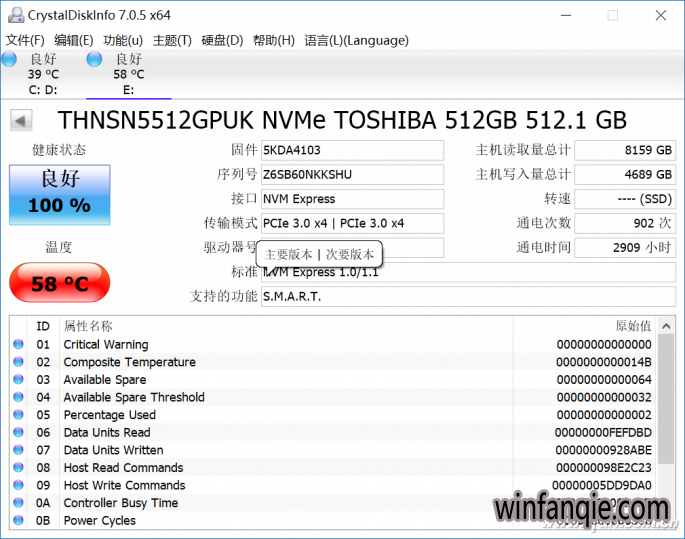
Task: Select the Critical Warning row
Action: pos(333,345)
